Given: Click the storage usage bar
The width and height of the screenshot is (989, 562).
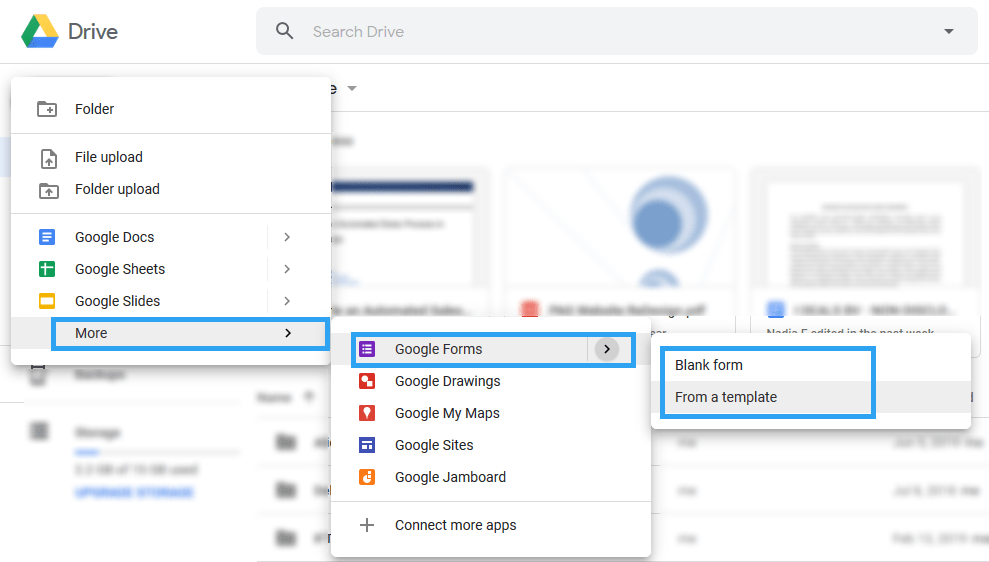Looking at the screenshot, I should coord(156,452).
